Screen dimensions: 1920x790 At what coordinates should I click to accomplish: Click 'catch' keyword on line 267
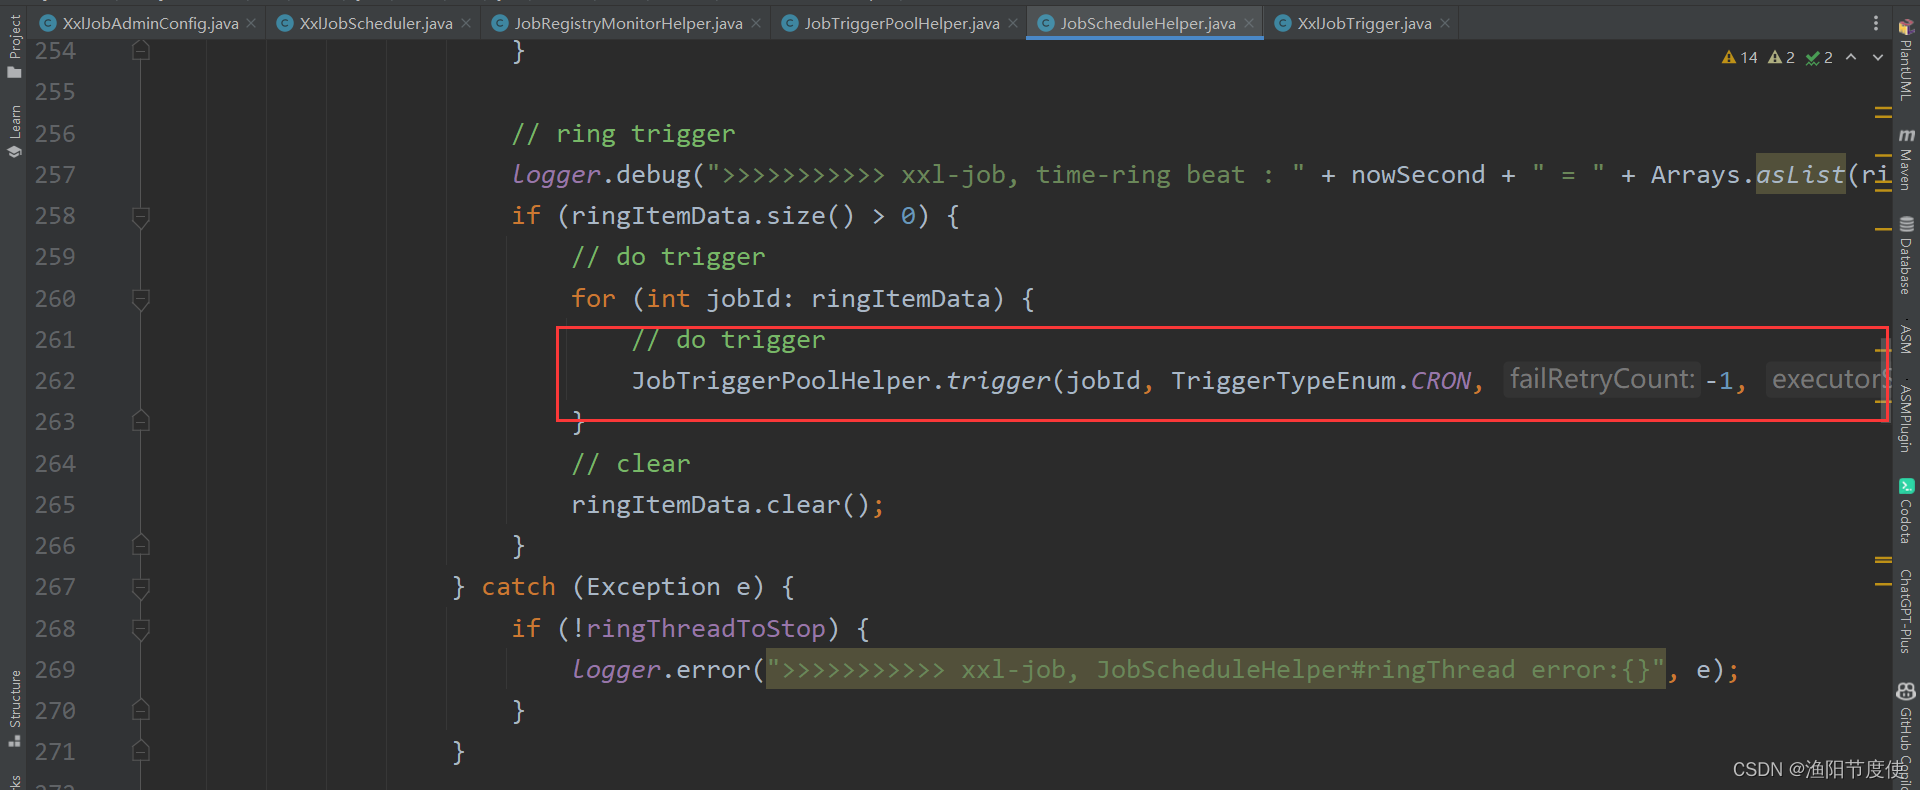pyautogui.click(x=518, y=587)
